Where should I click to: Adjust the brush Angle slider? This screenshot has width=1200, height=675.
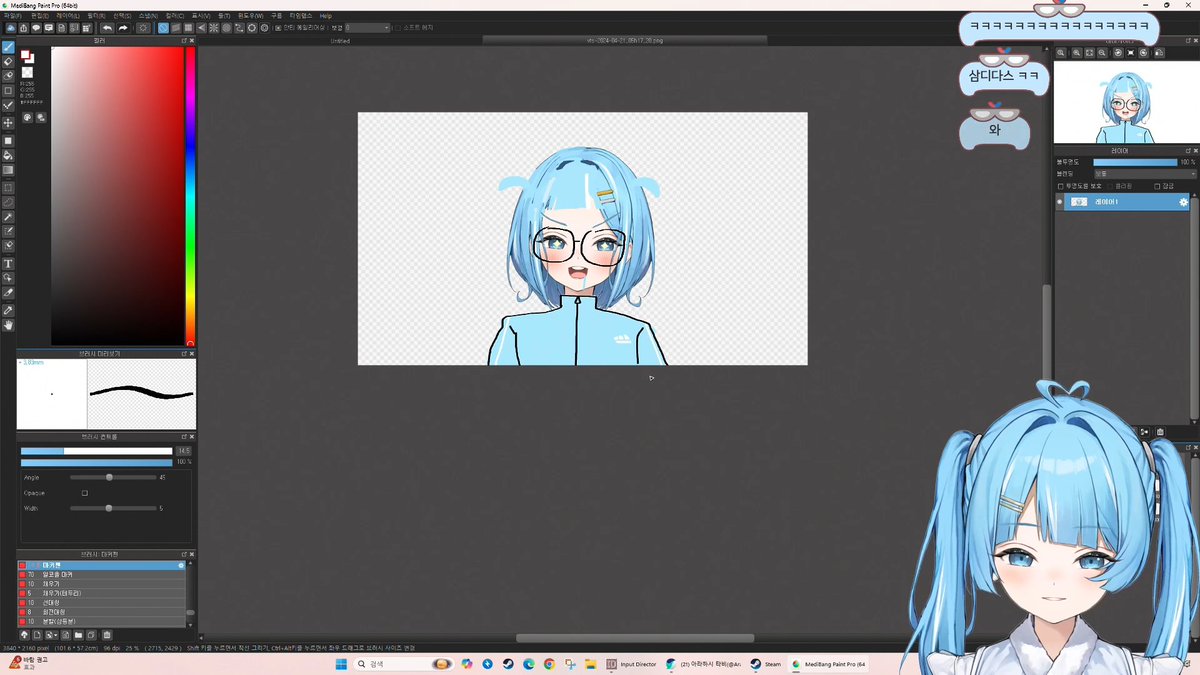112,477
